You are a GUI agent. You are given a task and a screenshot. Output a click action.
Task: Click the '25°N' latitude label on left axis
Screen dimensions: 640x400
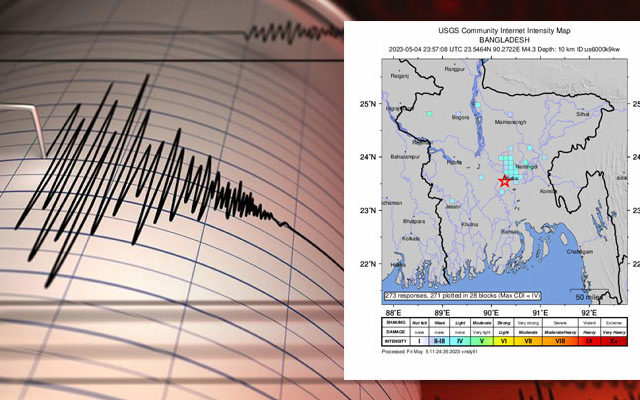[x=368, y=104]
